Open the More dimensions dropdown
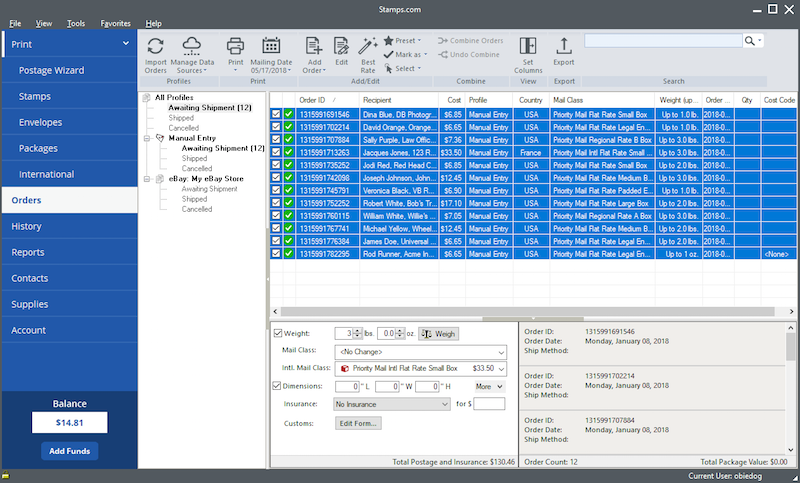The width and height of the screenshot is (800, 483). tap(489, 387)
